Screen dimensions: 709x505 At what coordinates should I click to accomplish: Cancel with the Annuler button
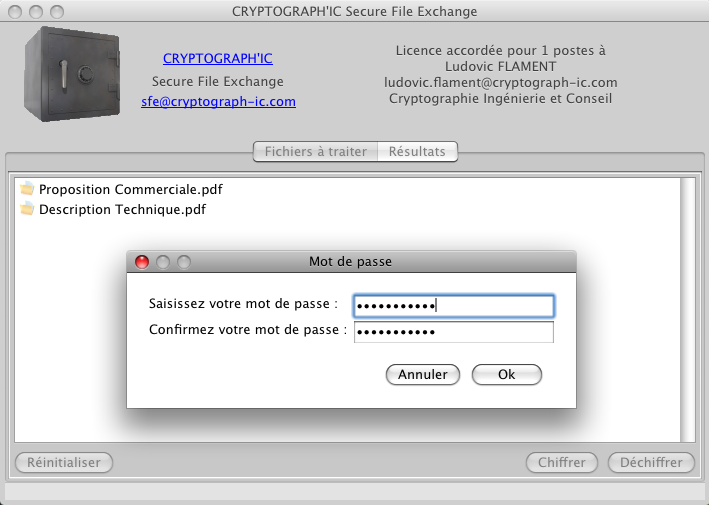(422, 374)
